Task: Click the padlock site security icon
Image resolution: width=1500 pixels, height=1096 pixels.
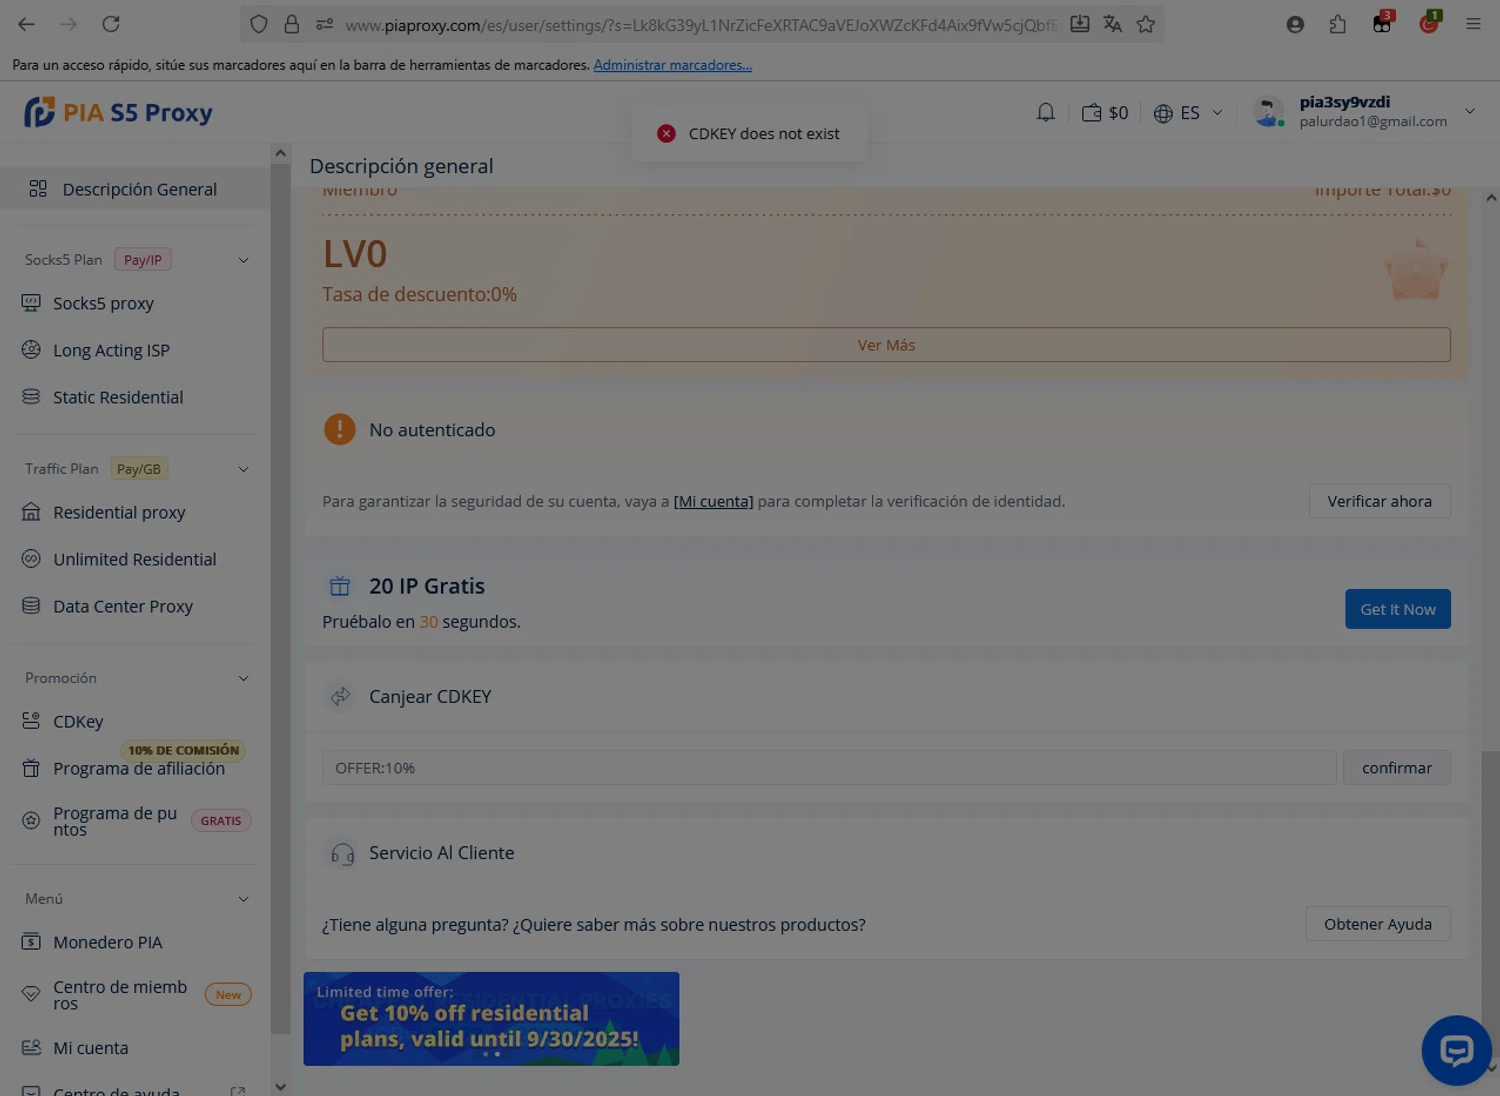Action: click(x=291, y=24)
